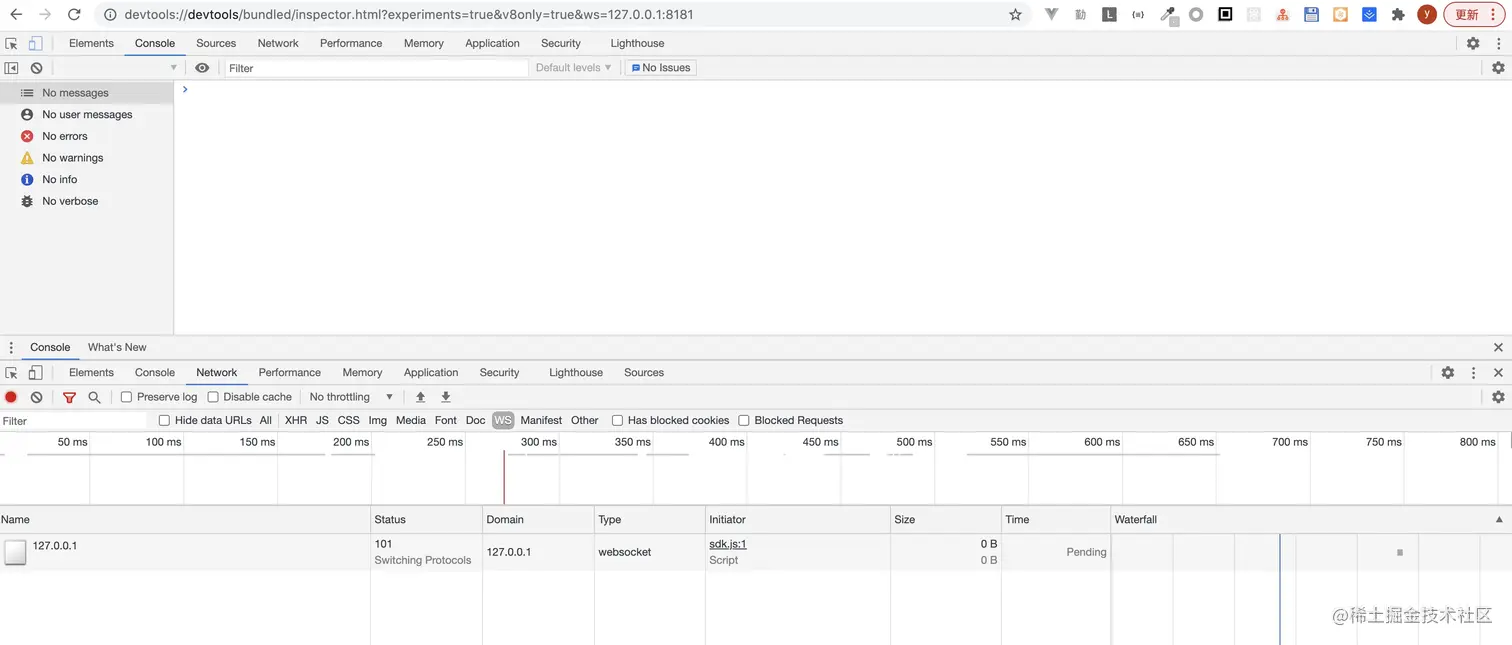Open lower DevTools three-dot menu
This screenshot has width=1512, height=645.
tap(1473, 372)
